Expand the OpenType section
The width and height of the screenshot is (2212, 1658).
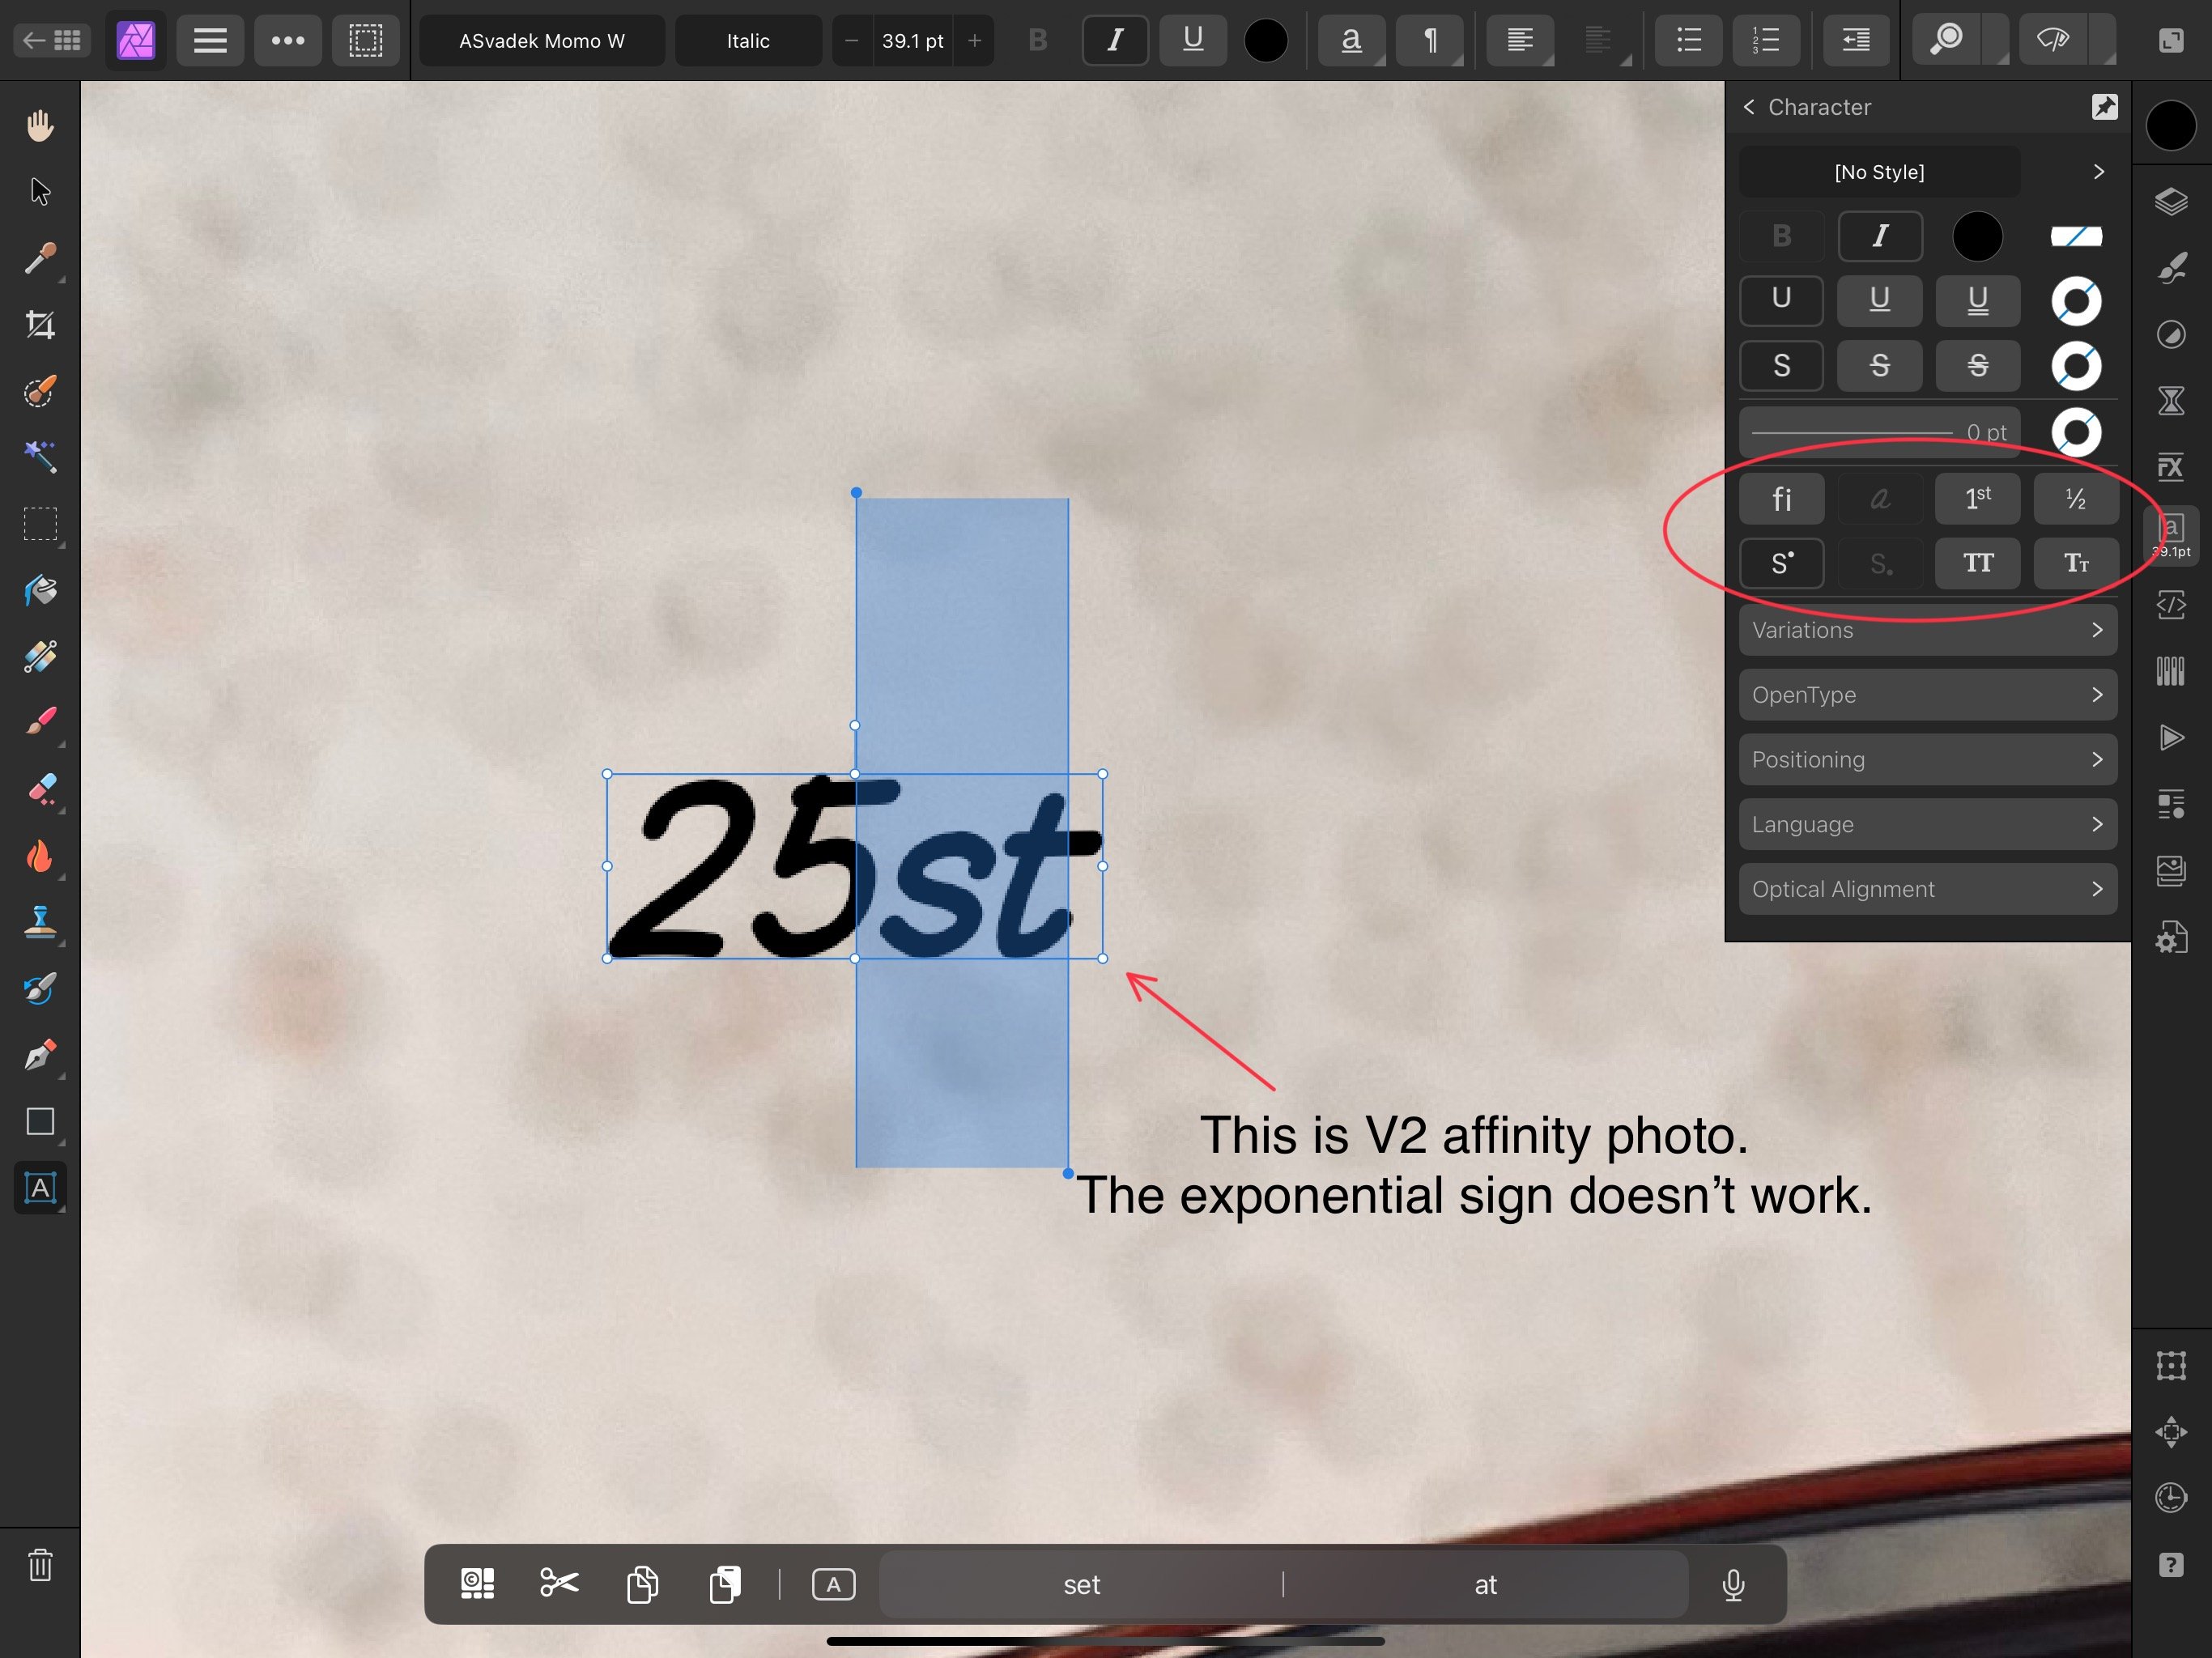[x=1927, y=694]
